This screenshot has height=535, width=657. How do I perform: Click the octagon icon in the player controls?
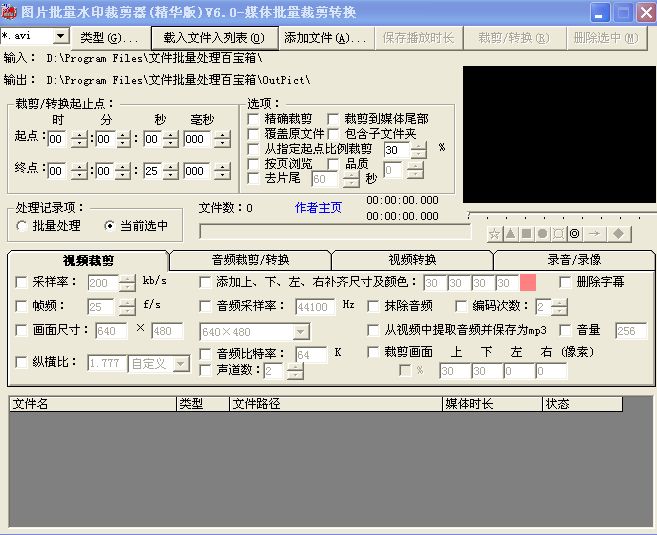[542, 234]
